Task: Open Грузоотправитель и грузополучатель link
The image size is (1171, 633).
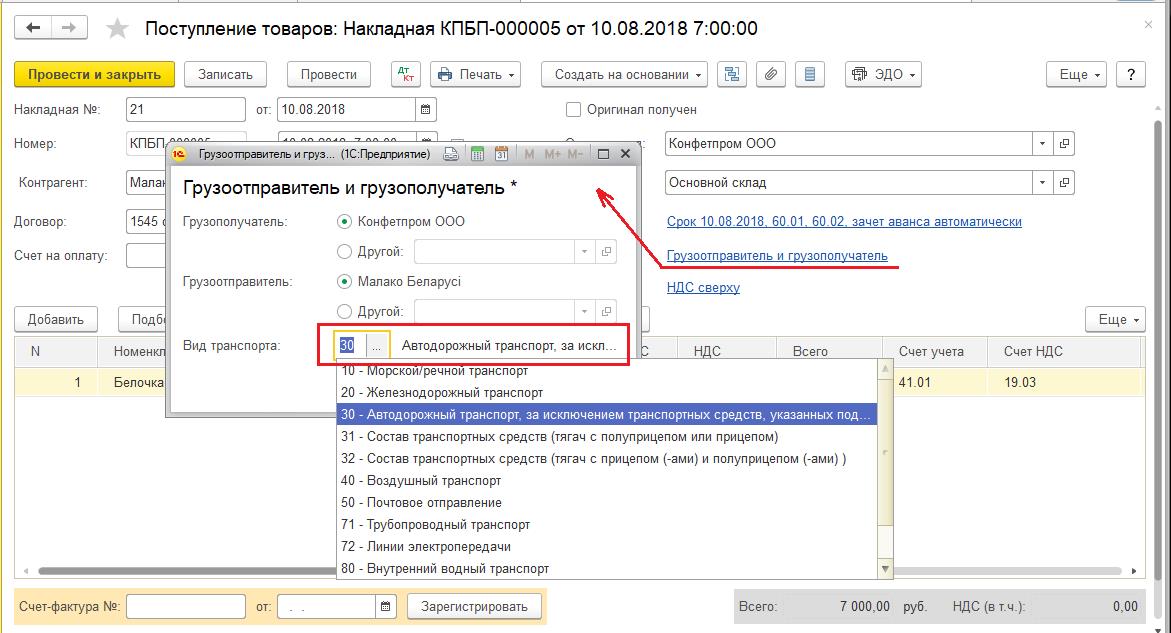Action: 777,255
